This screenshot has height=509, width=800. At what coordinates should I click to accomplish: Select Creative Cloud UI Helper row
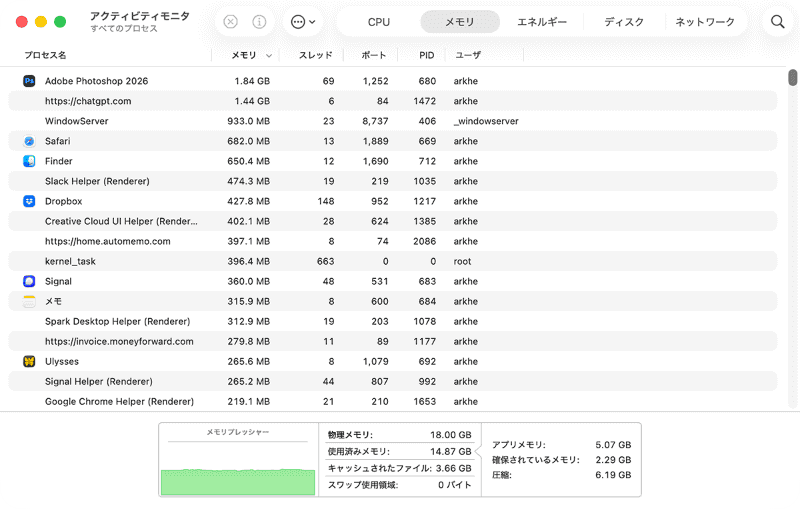(393, 221)
